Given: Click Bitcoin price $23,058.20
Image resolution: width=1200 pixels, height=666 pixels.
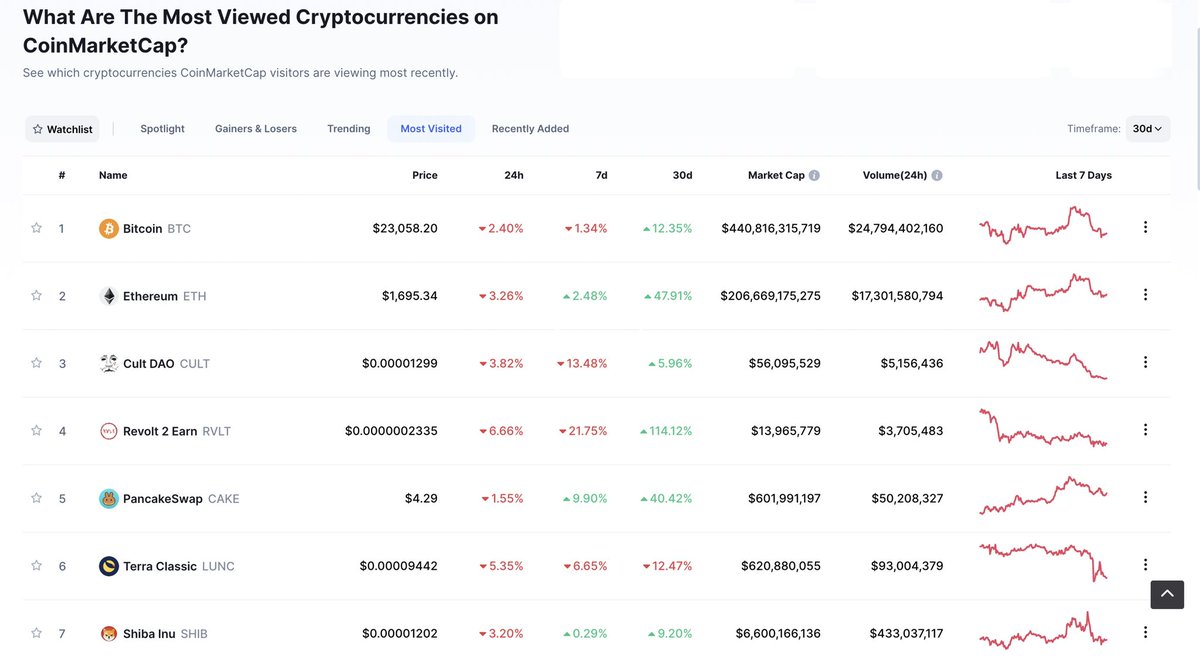Looking at the screenshot, I should pos(405,228).
